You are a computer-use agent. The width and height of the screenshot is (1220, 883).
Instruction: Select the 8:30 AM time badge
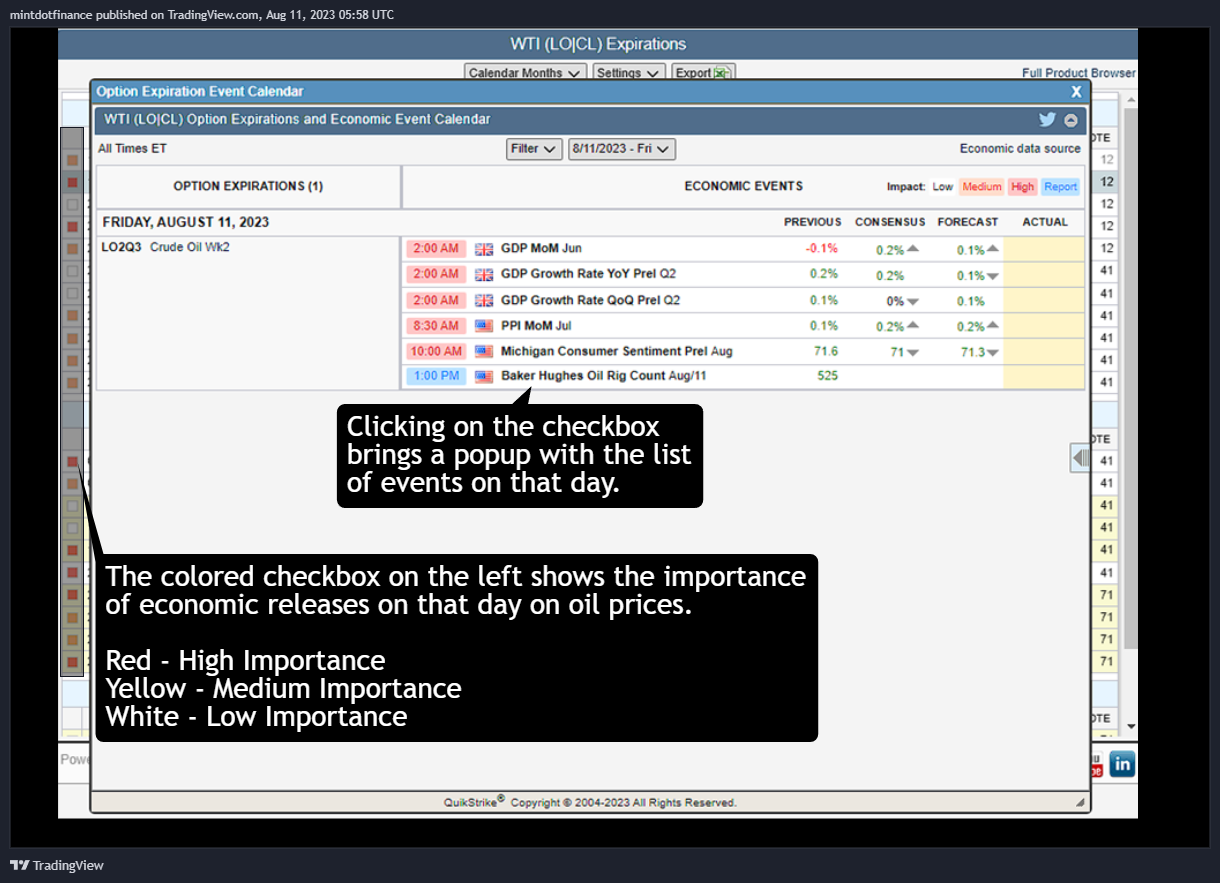(436, 326)
